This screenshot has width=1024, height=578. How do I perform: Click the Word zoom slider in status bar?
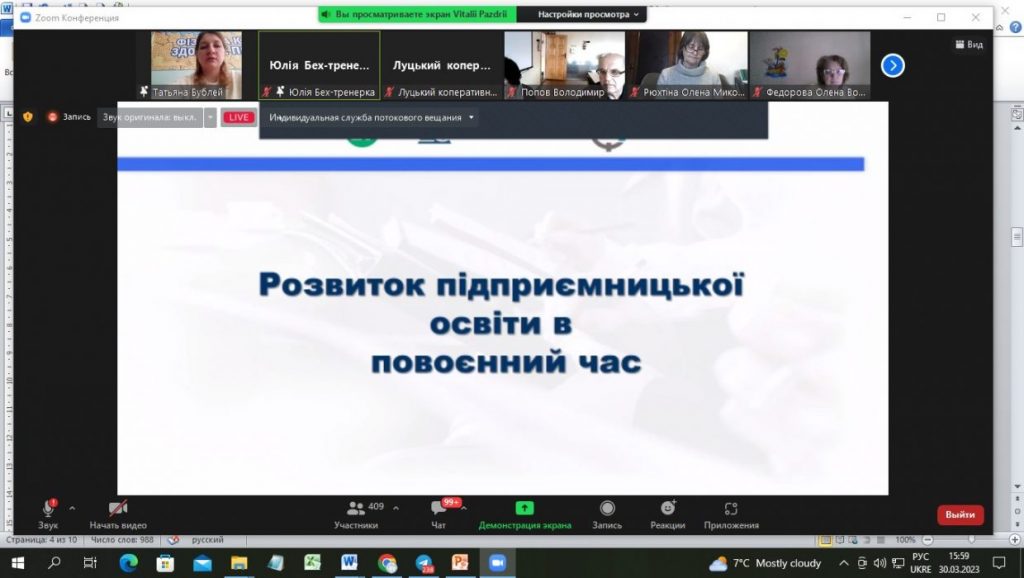click(x=970, y=540)
